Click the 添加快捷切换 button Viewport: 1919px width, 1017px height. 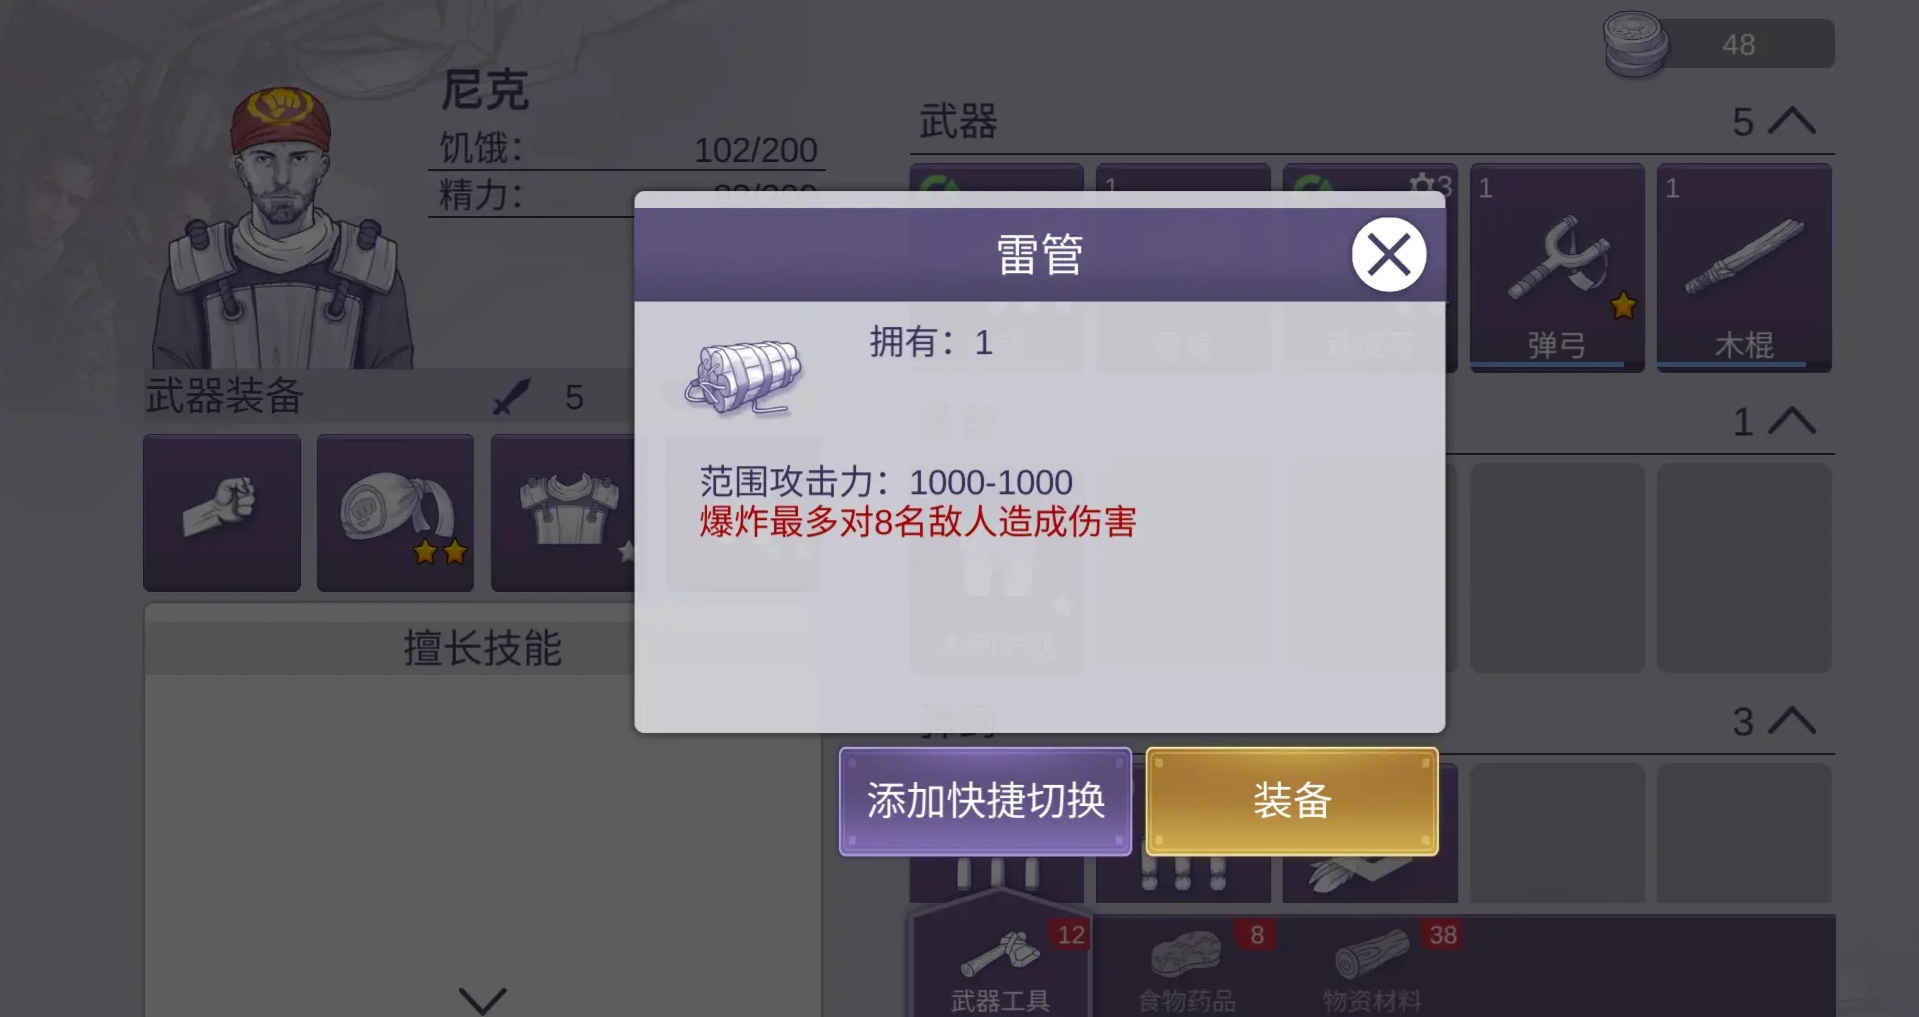pyautogui.click(x=985, y=801)
